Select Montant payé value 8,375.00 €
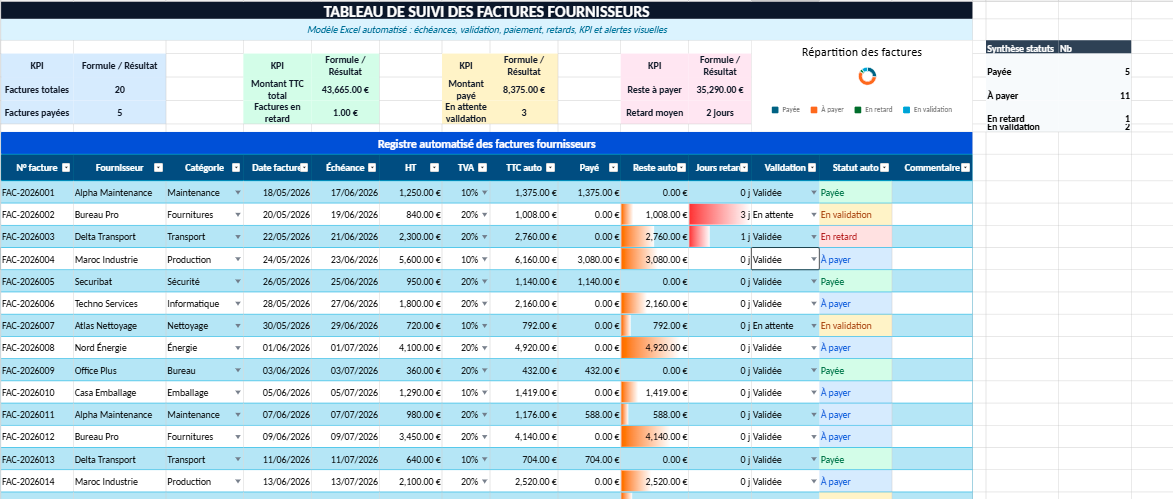1173x499 pixels. click(x=524, y=89)
